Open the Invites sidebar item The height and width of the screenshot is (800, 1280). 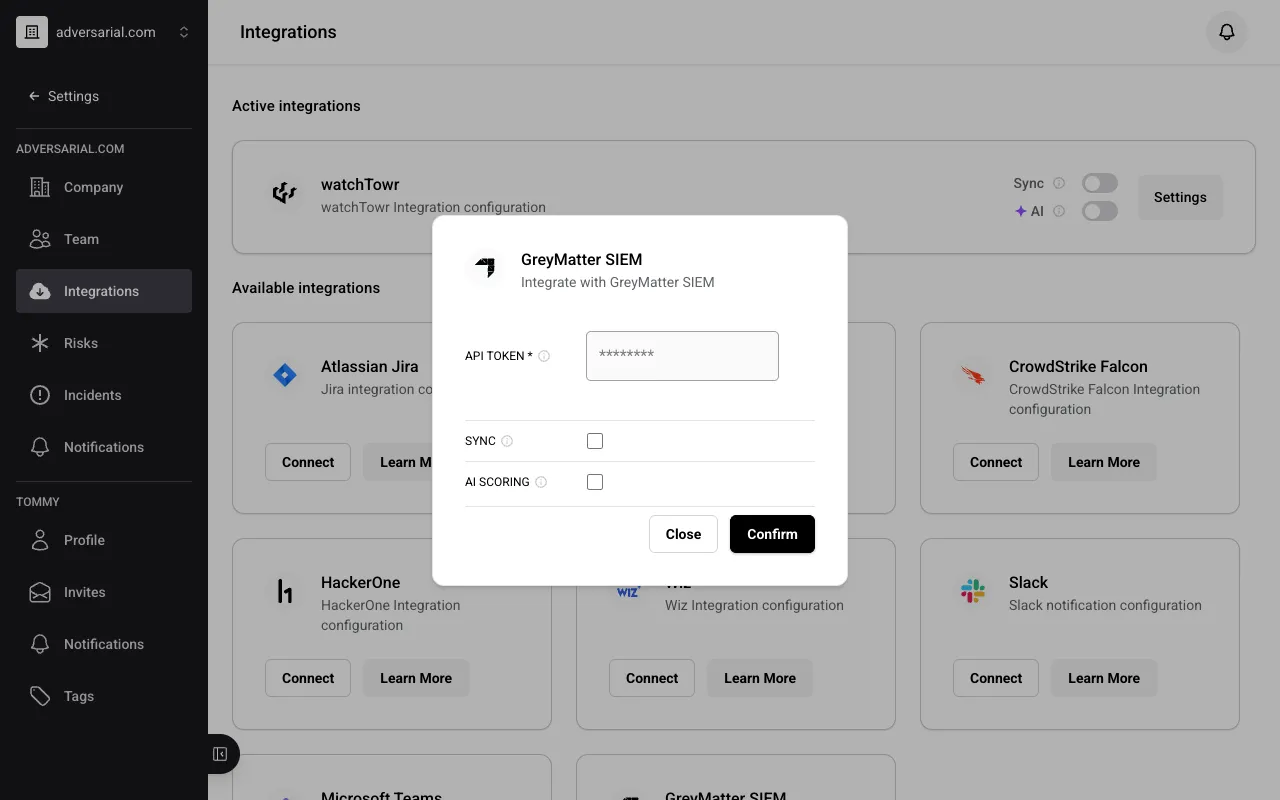point(104,592)
